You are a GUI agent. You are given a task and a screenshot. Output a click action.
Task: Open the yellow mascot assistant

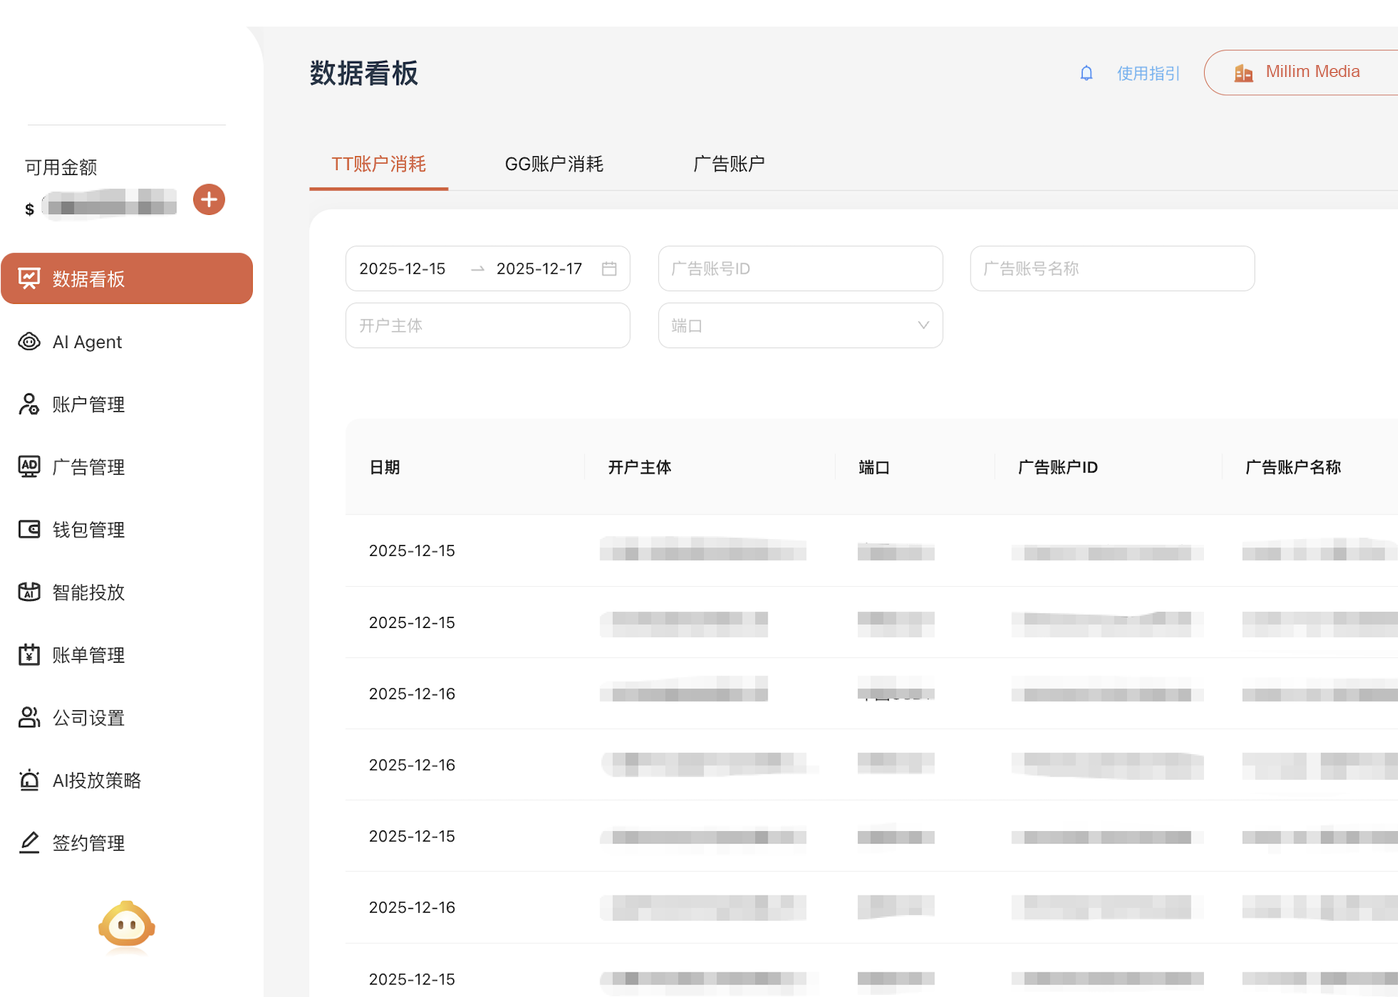126,926
